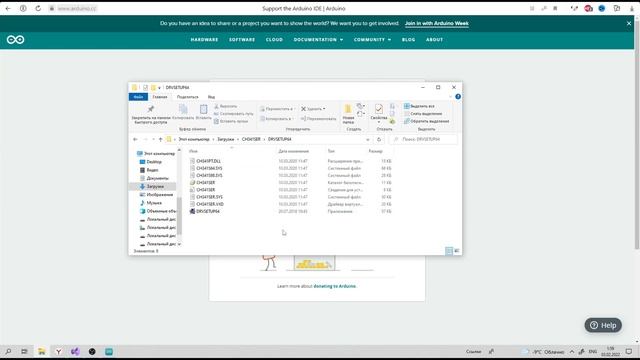Open Yandex browser from the taskbar
Viewport: 640px width, 360px height.
(58, 351)
